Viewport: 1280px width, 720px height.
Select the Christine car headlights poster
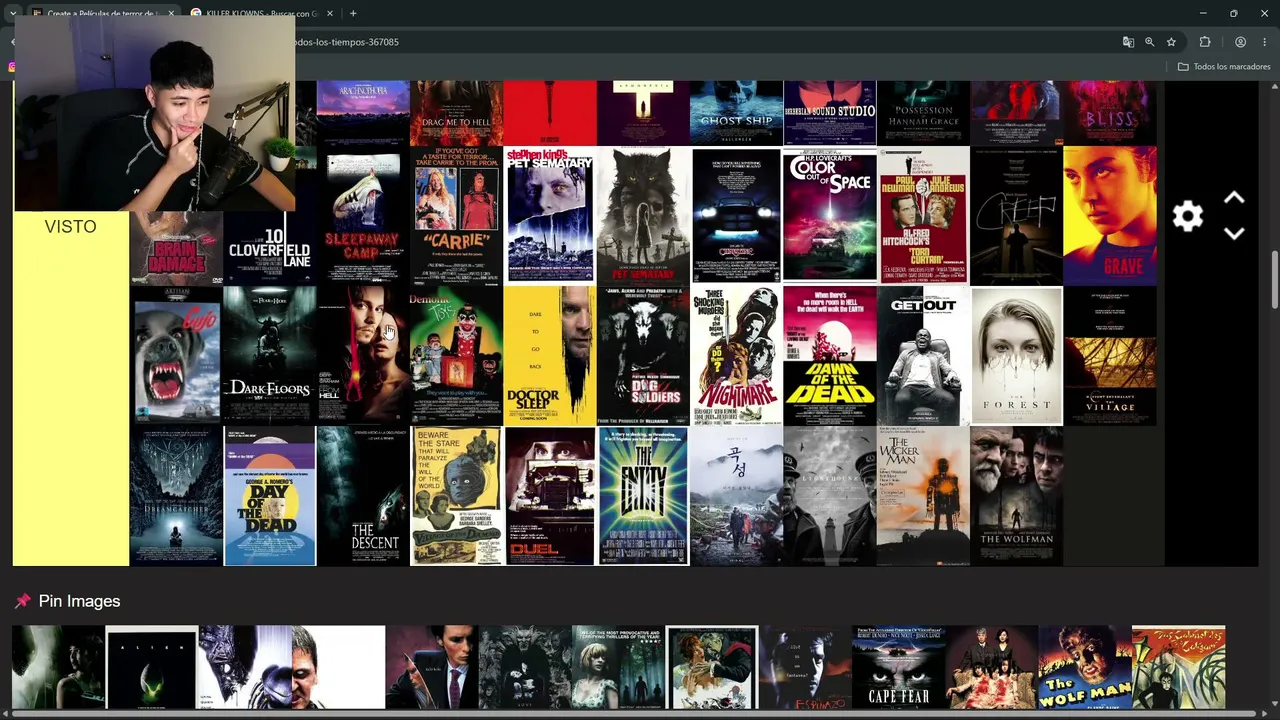pos(736,216)
